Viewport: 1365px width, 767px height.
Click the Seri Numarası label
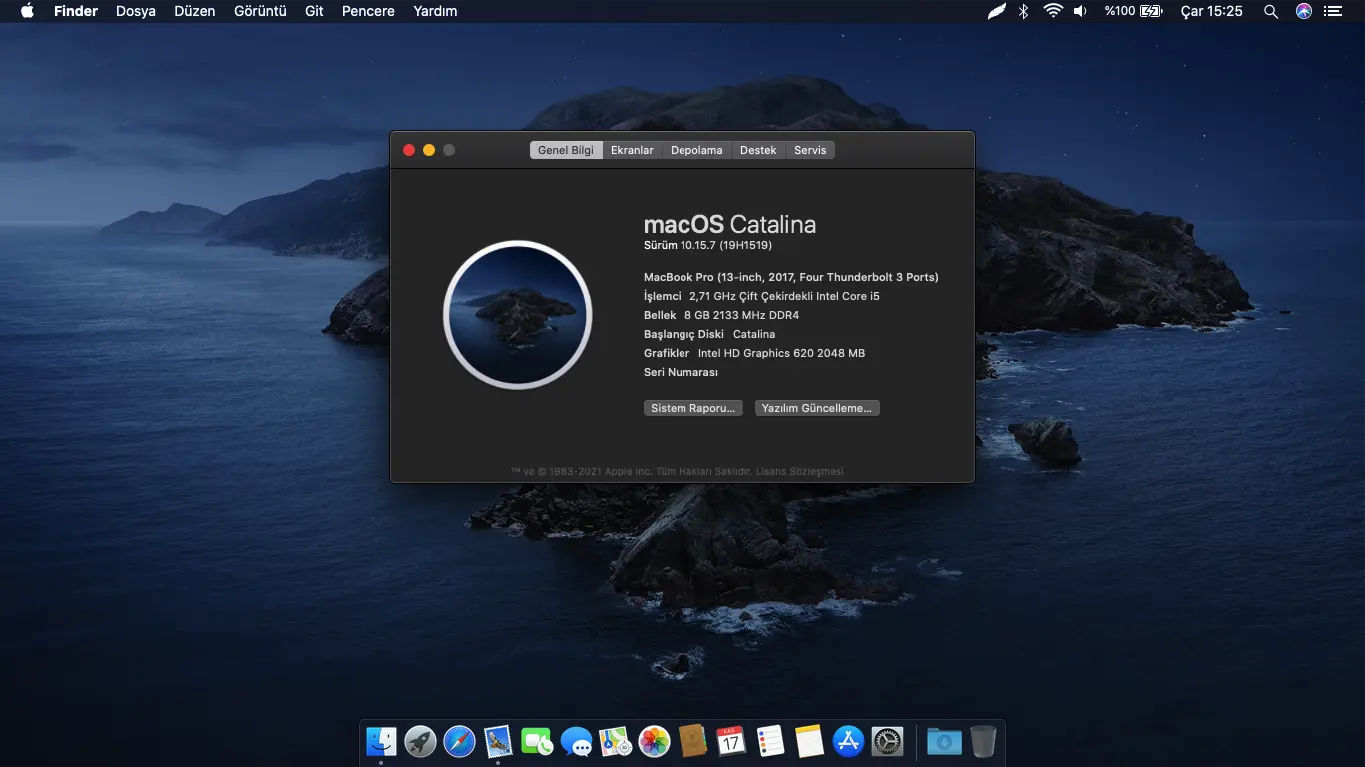tap(681, 372)
